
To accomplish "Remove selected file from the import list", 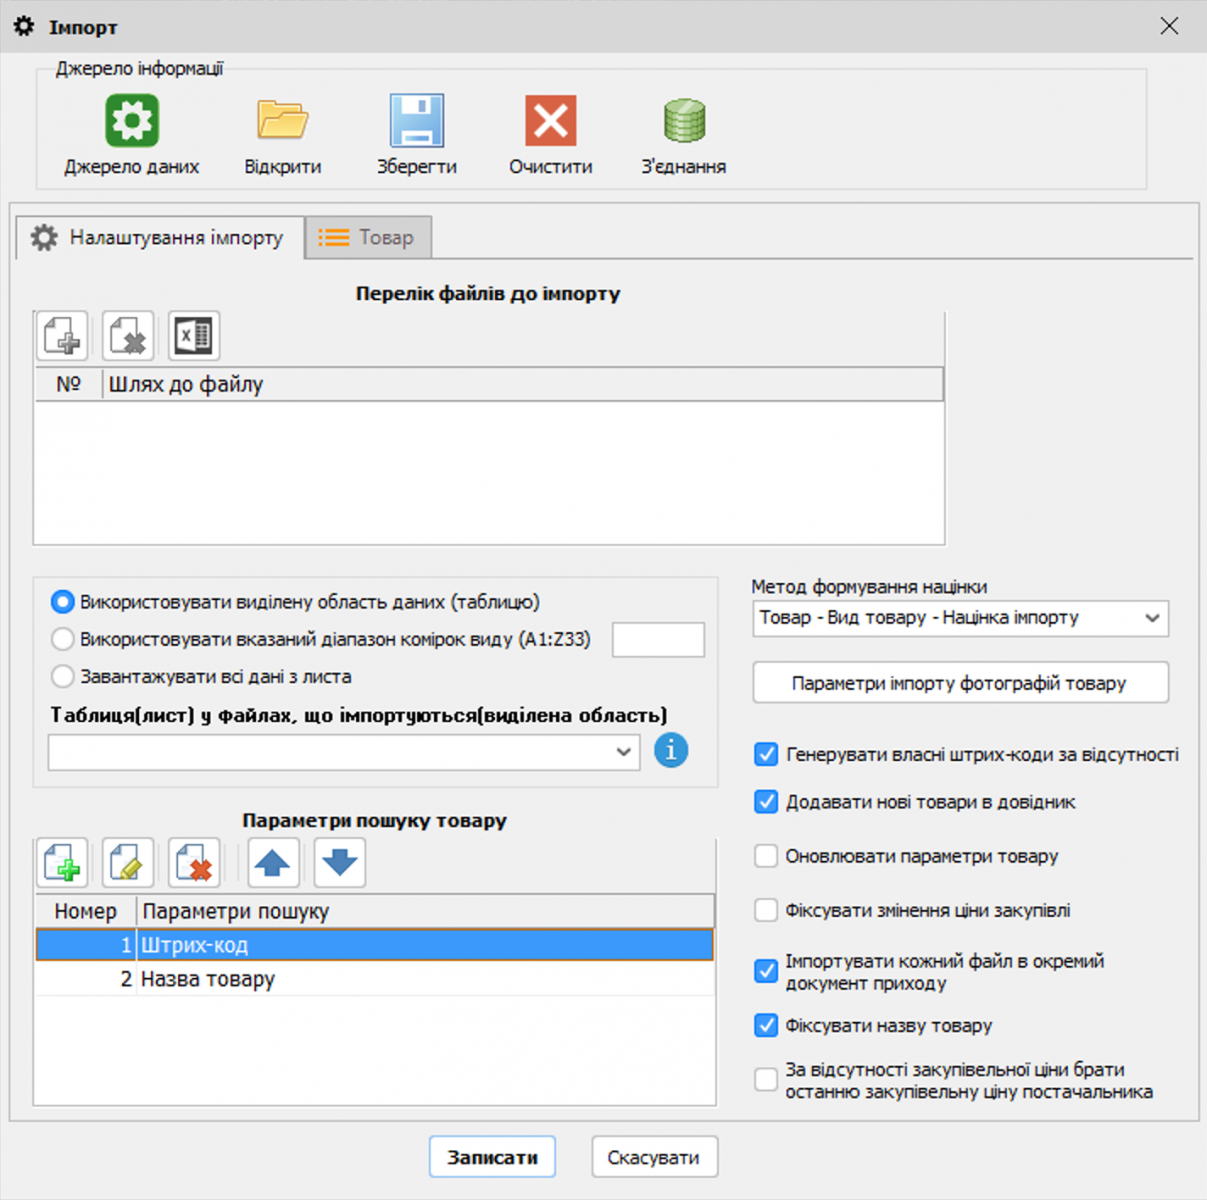I will [x=127, y=335].
